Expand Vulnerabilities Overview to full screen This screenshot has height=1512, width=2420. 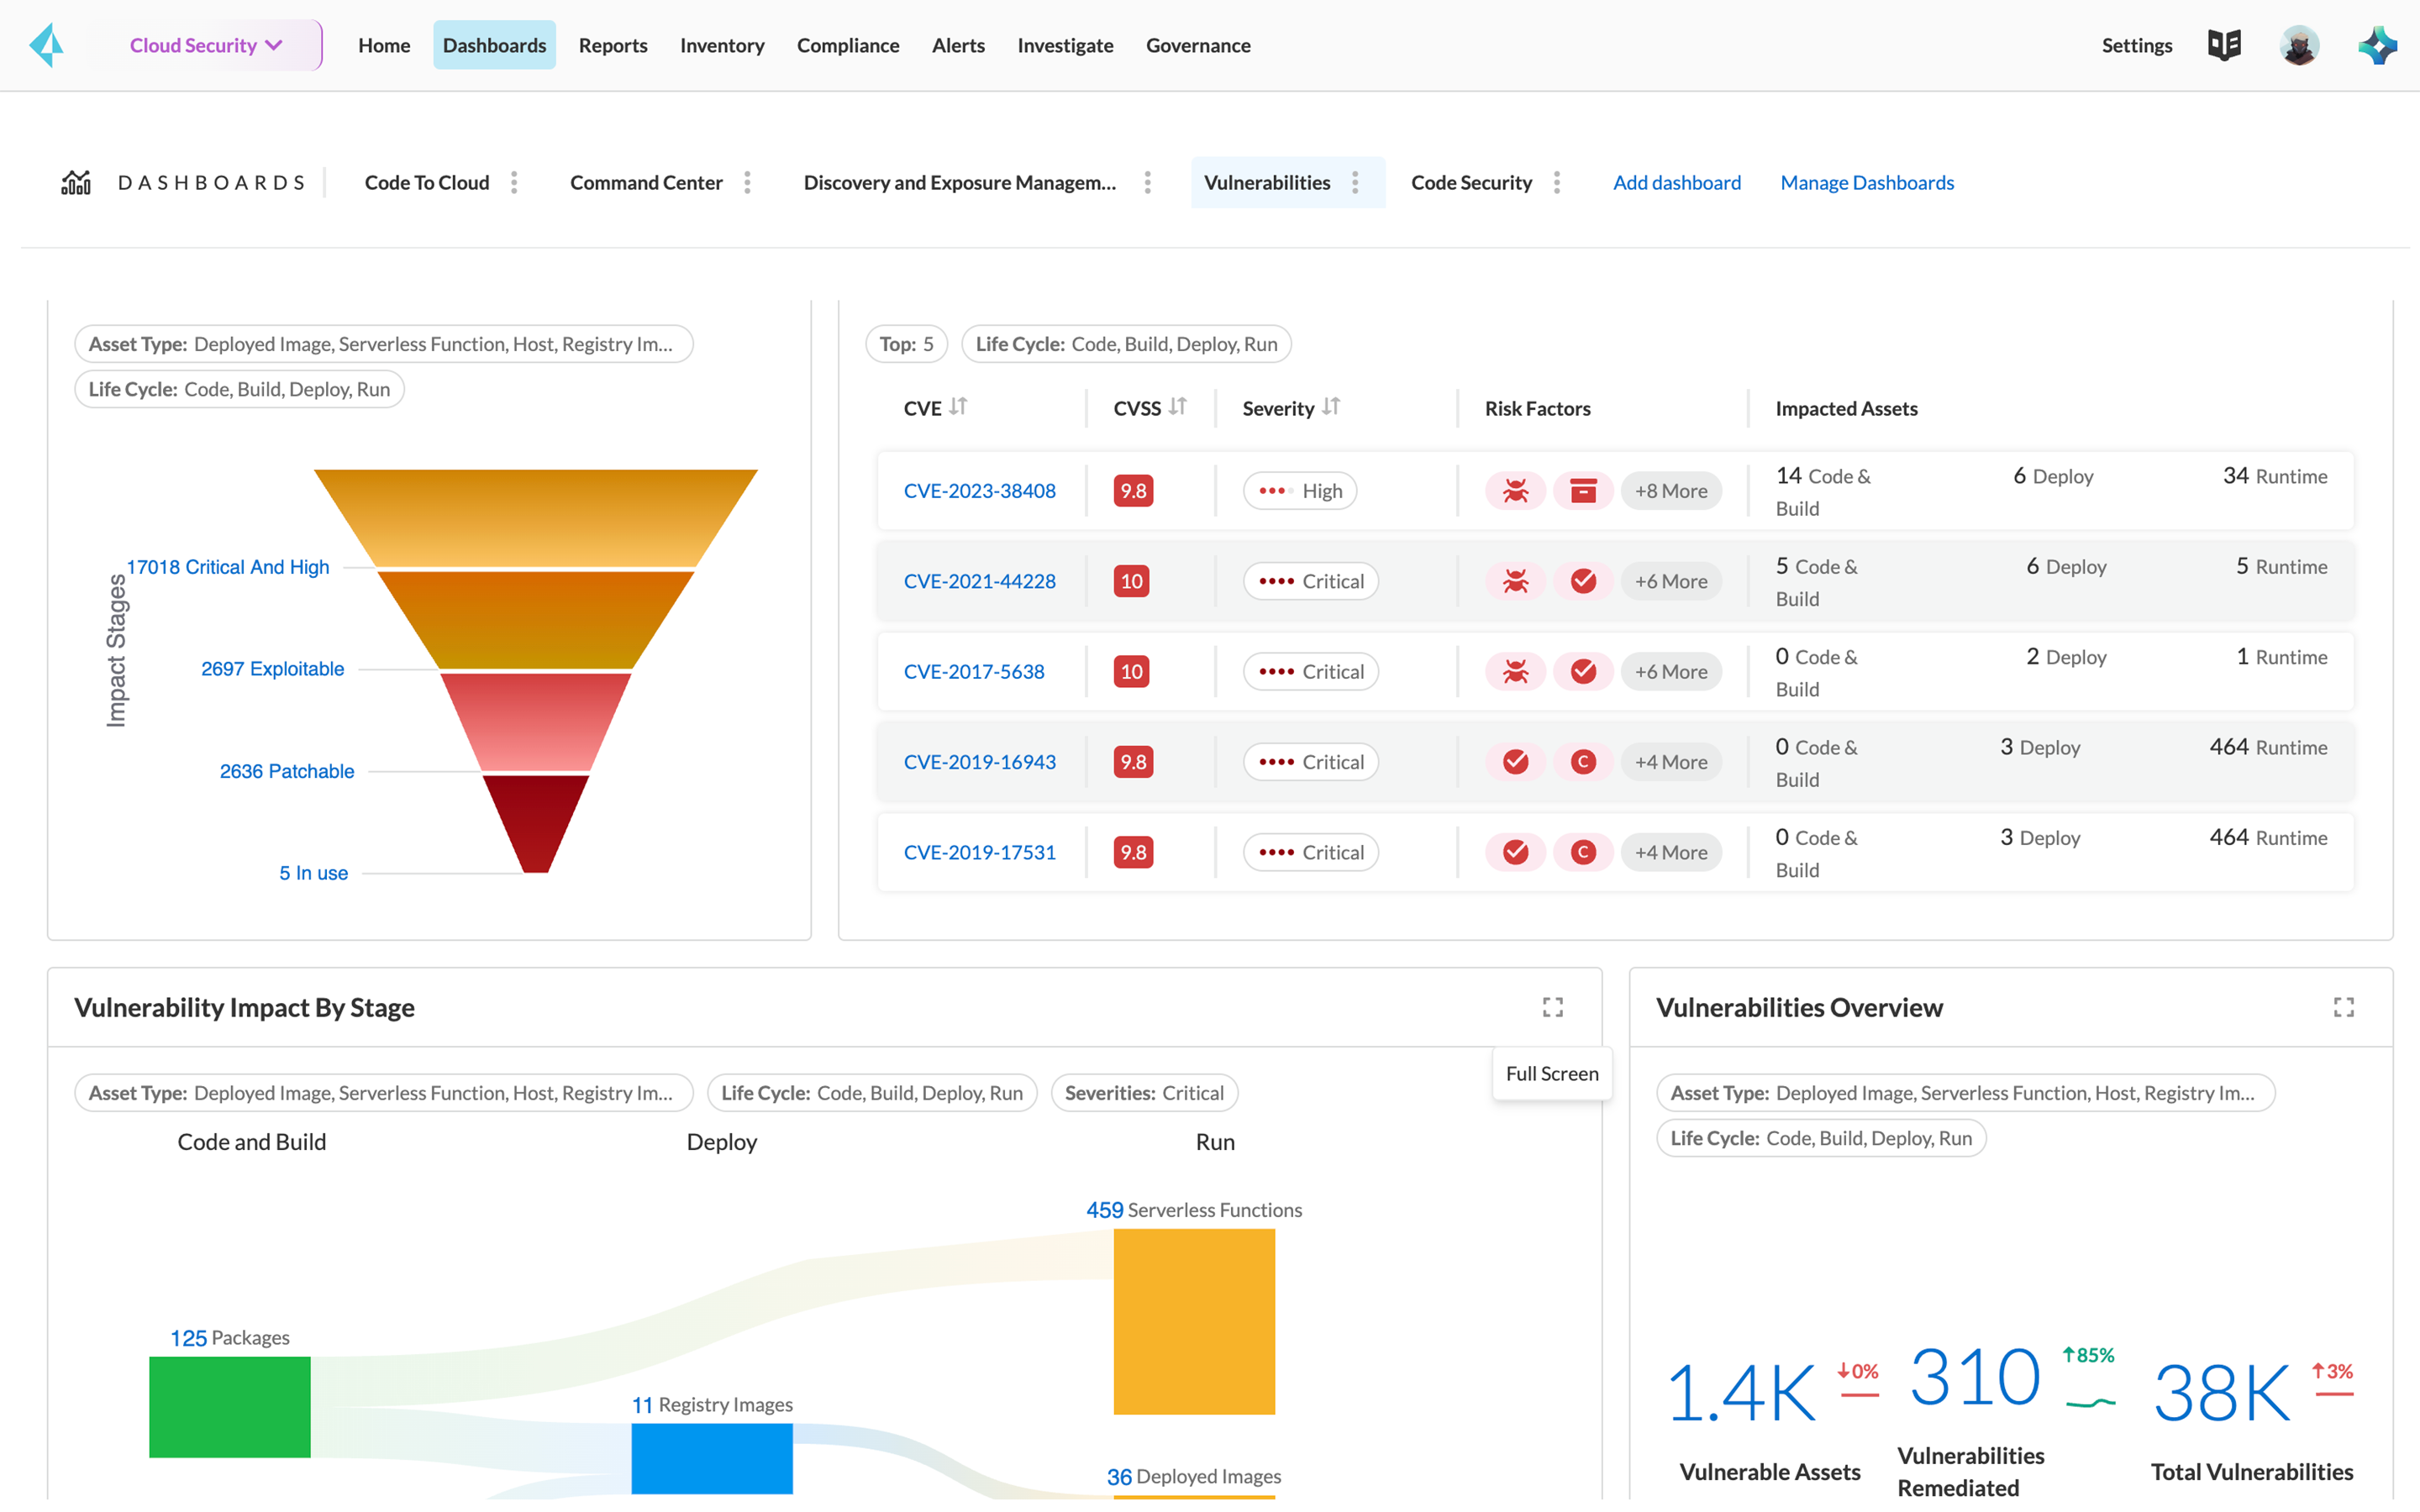point(2344,1007)
